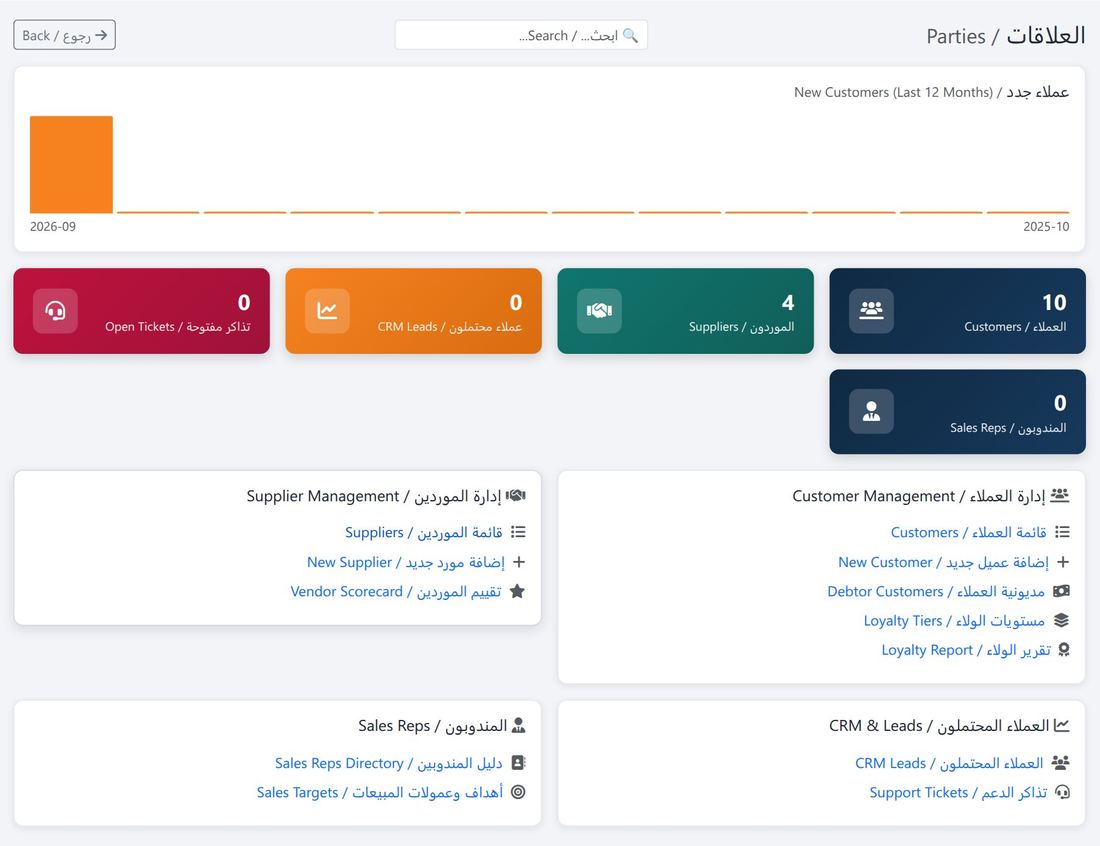
Task: Click the people icon on Customers card
Action: coord(871,311)
